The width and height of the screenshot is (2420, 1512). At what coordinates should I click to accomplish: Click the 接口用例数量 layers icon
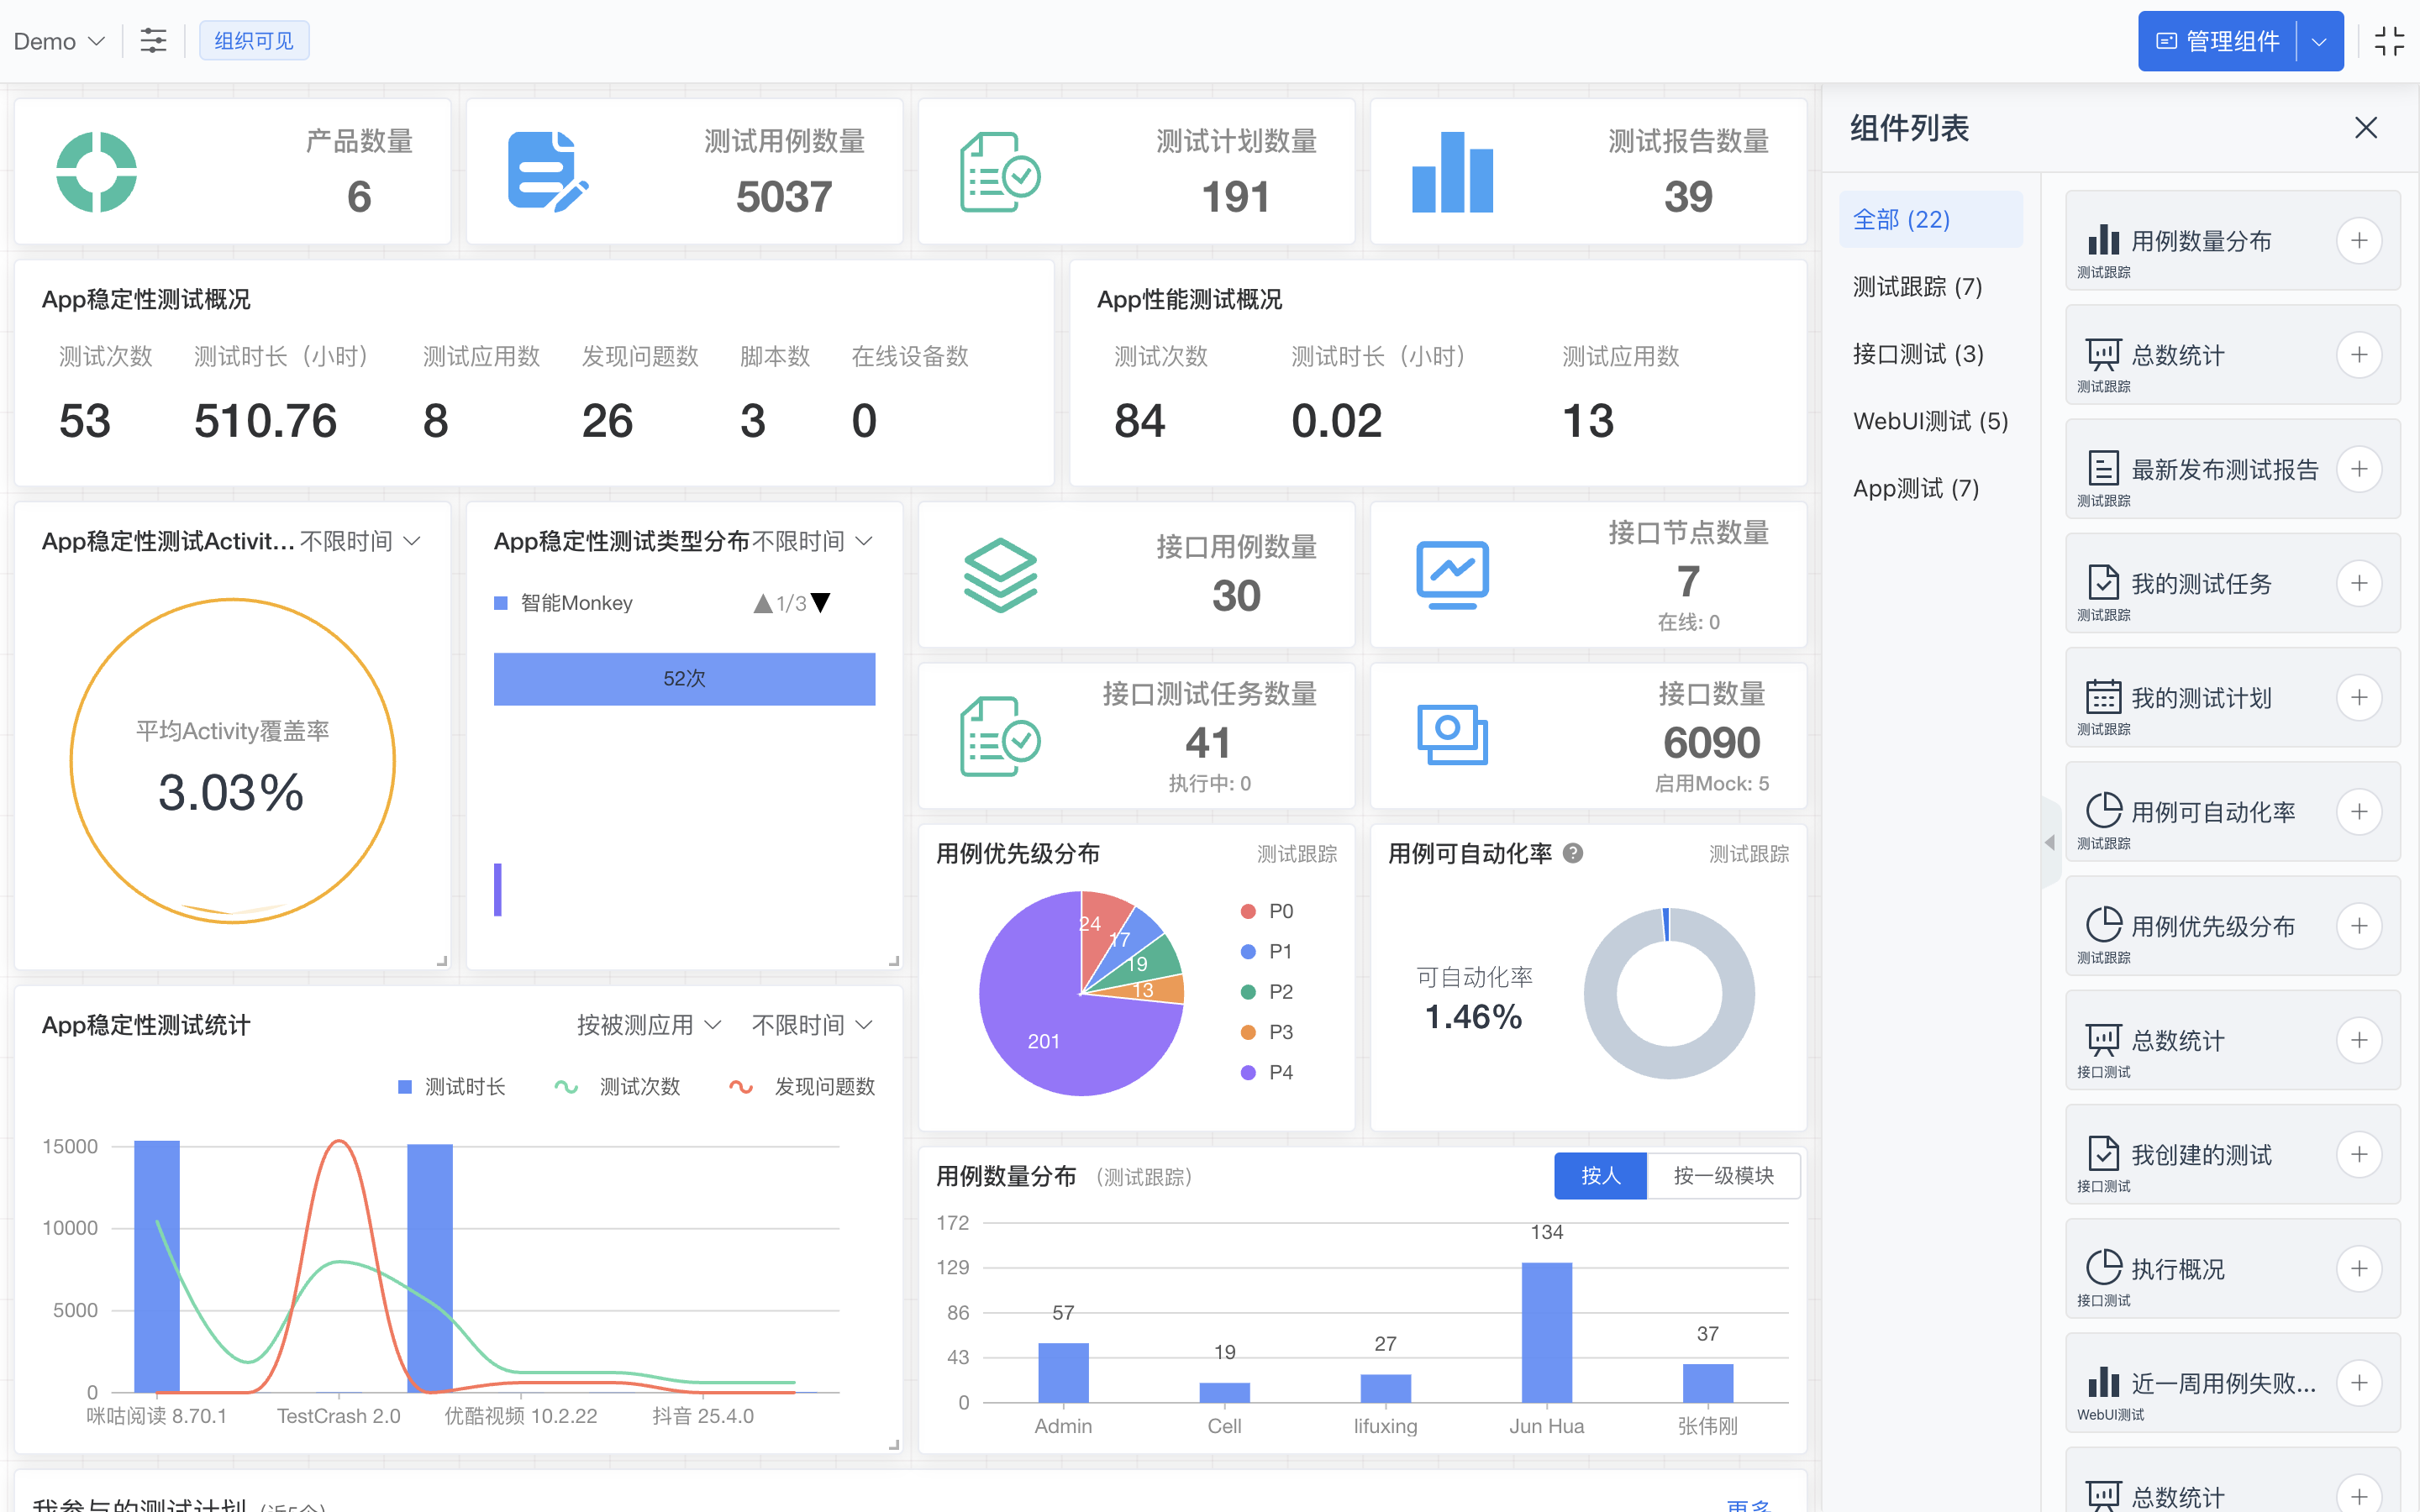pos(1000,575)
